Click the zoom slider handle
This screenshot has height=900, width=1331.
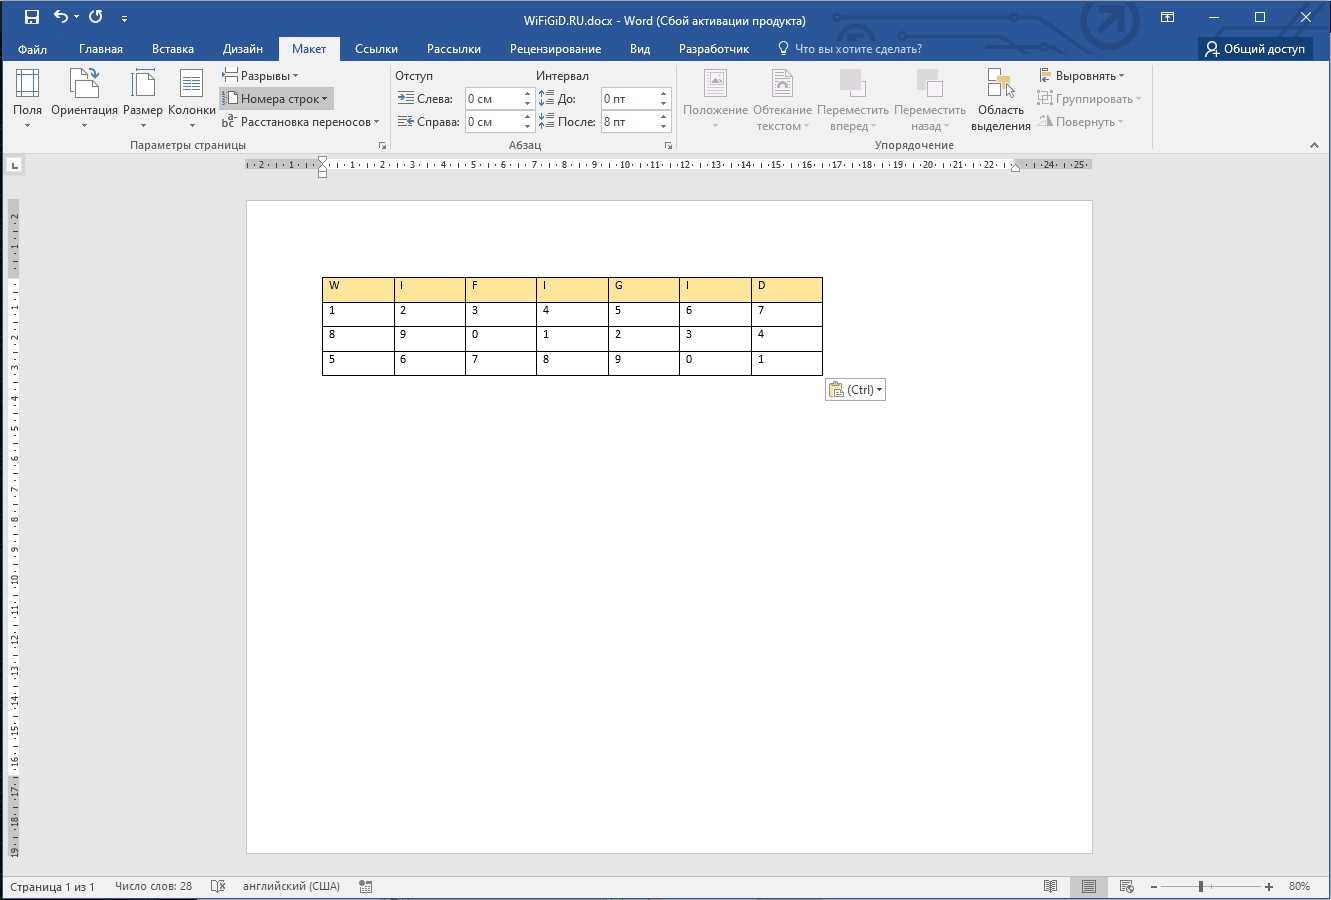pyautogui.click(x=1201, y=887)
